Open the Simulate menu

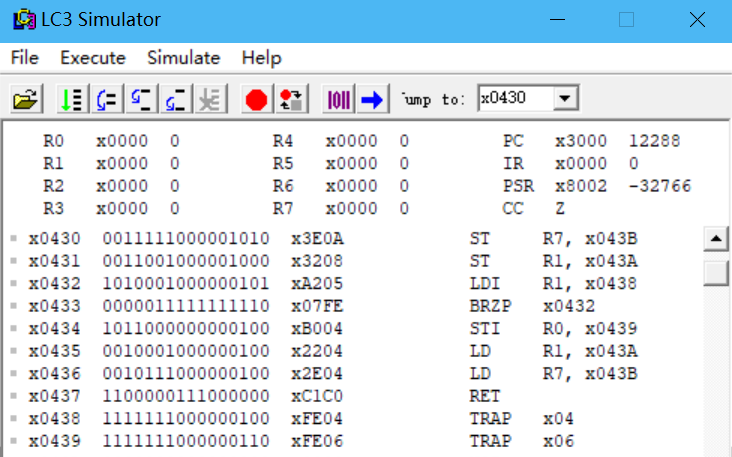tap(183, 58)
